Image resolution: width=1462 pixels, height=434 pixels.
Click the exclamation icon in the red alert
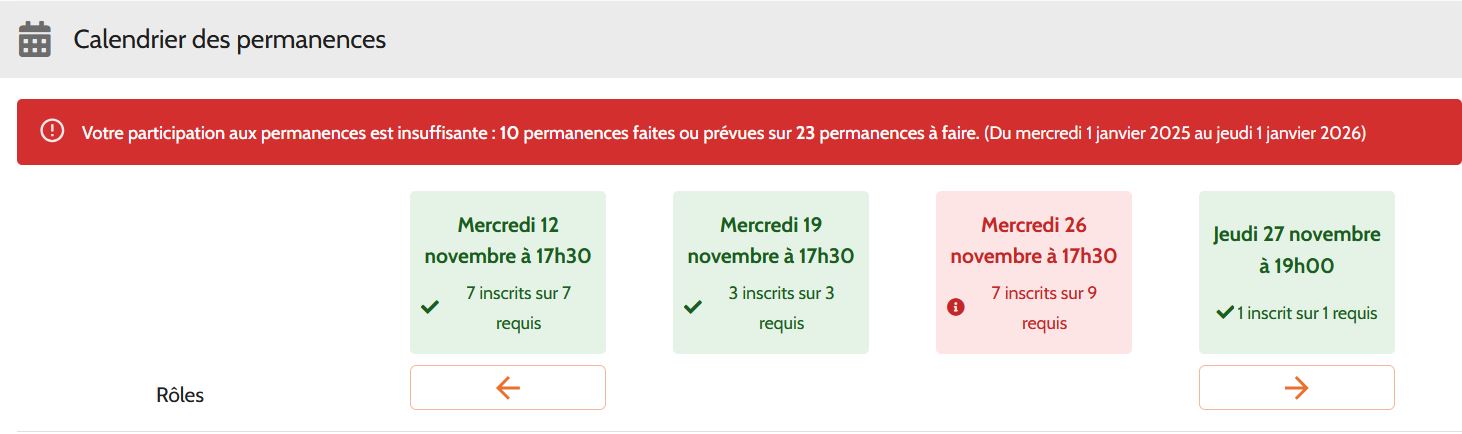pos(52,131)
